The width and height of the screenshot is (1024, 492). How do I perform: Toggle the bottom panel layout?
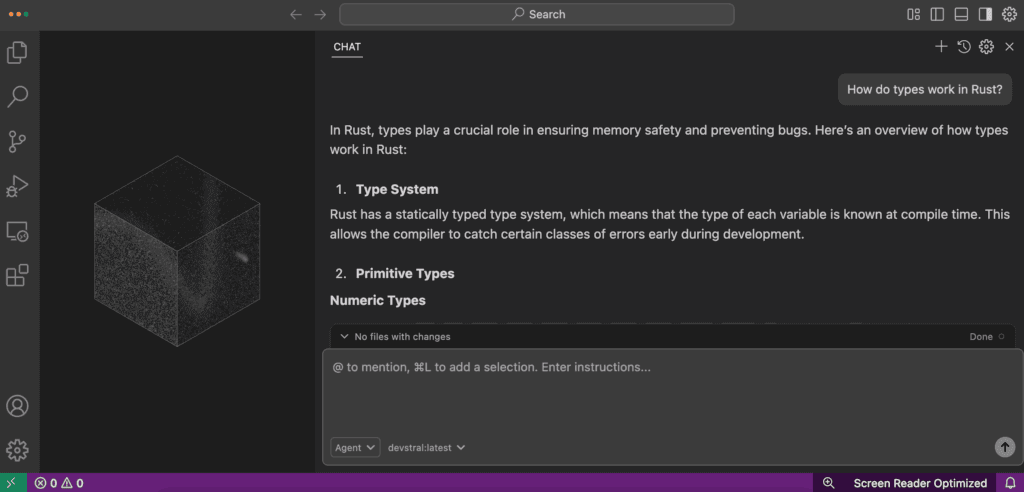tap(961, 14)
